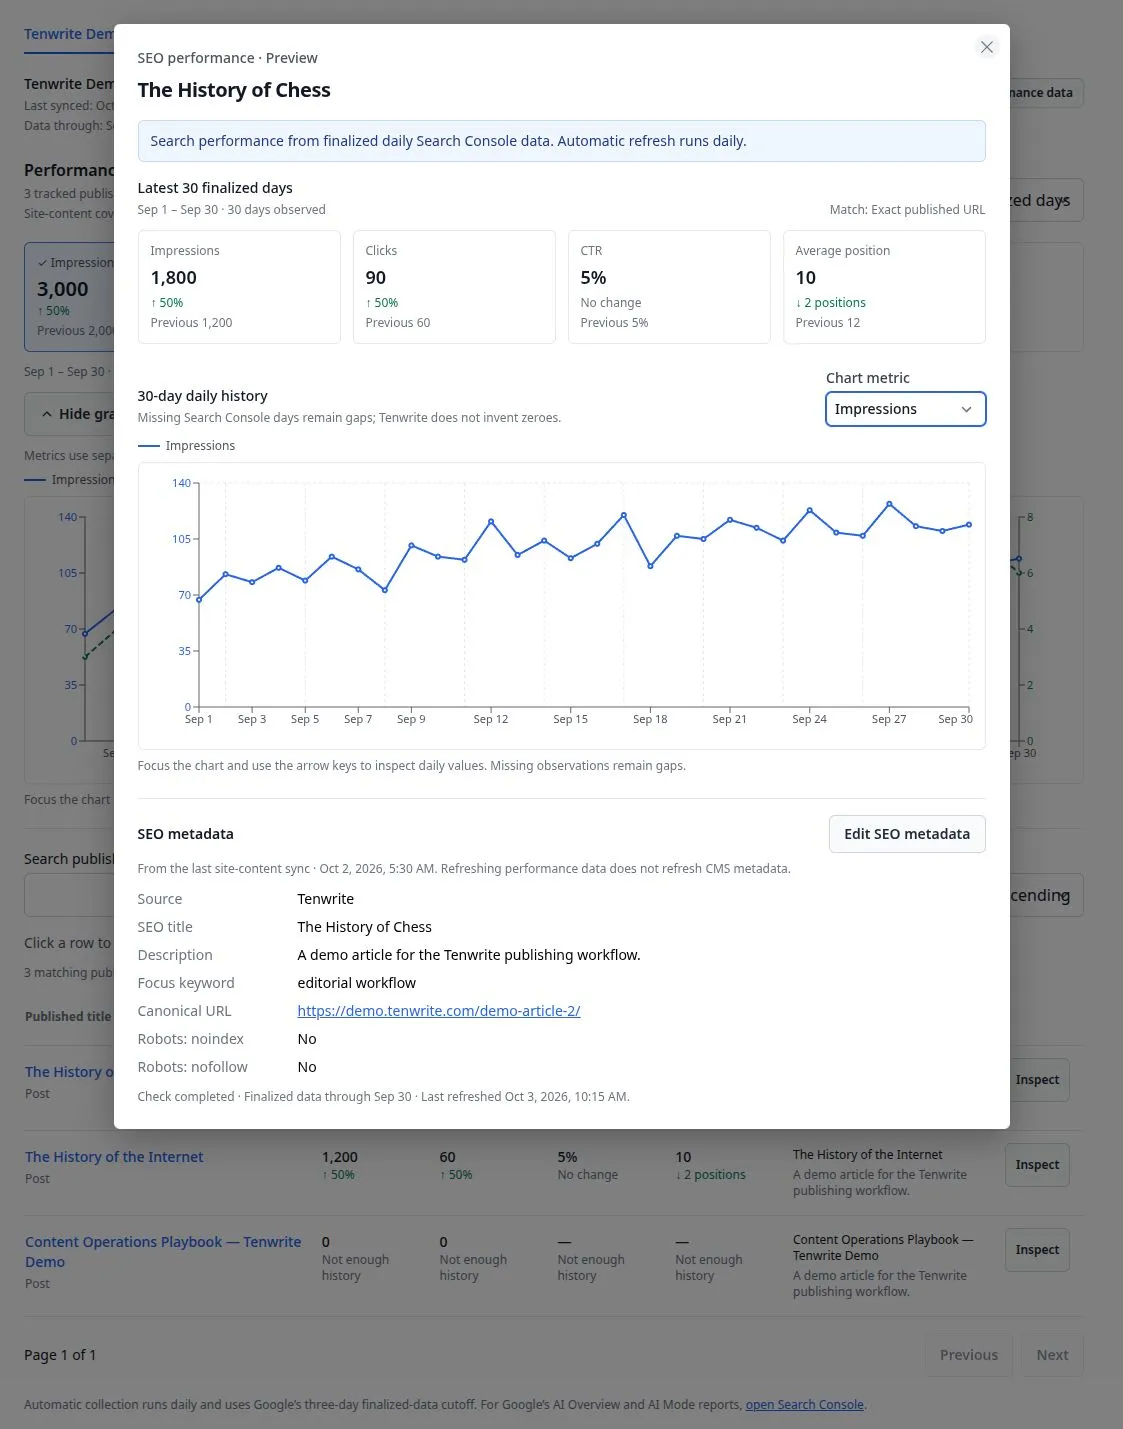Click Edit SEO metadata button
The image size is (1123, 1429).
tap(907, 834)
